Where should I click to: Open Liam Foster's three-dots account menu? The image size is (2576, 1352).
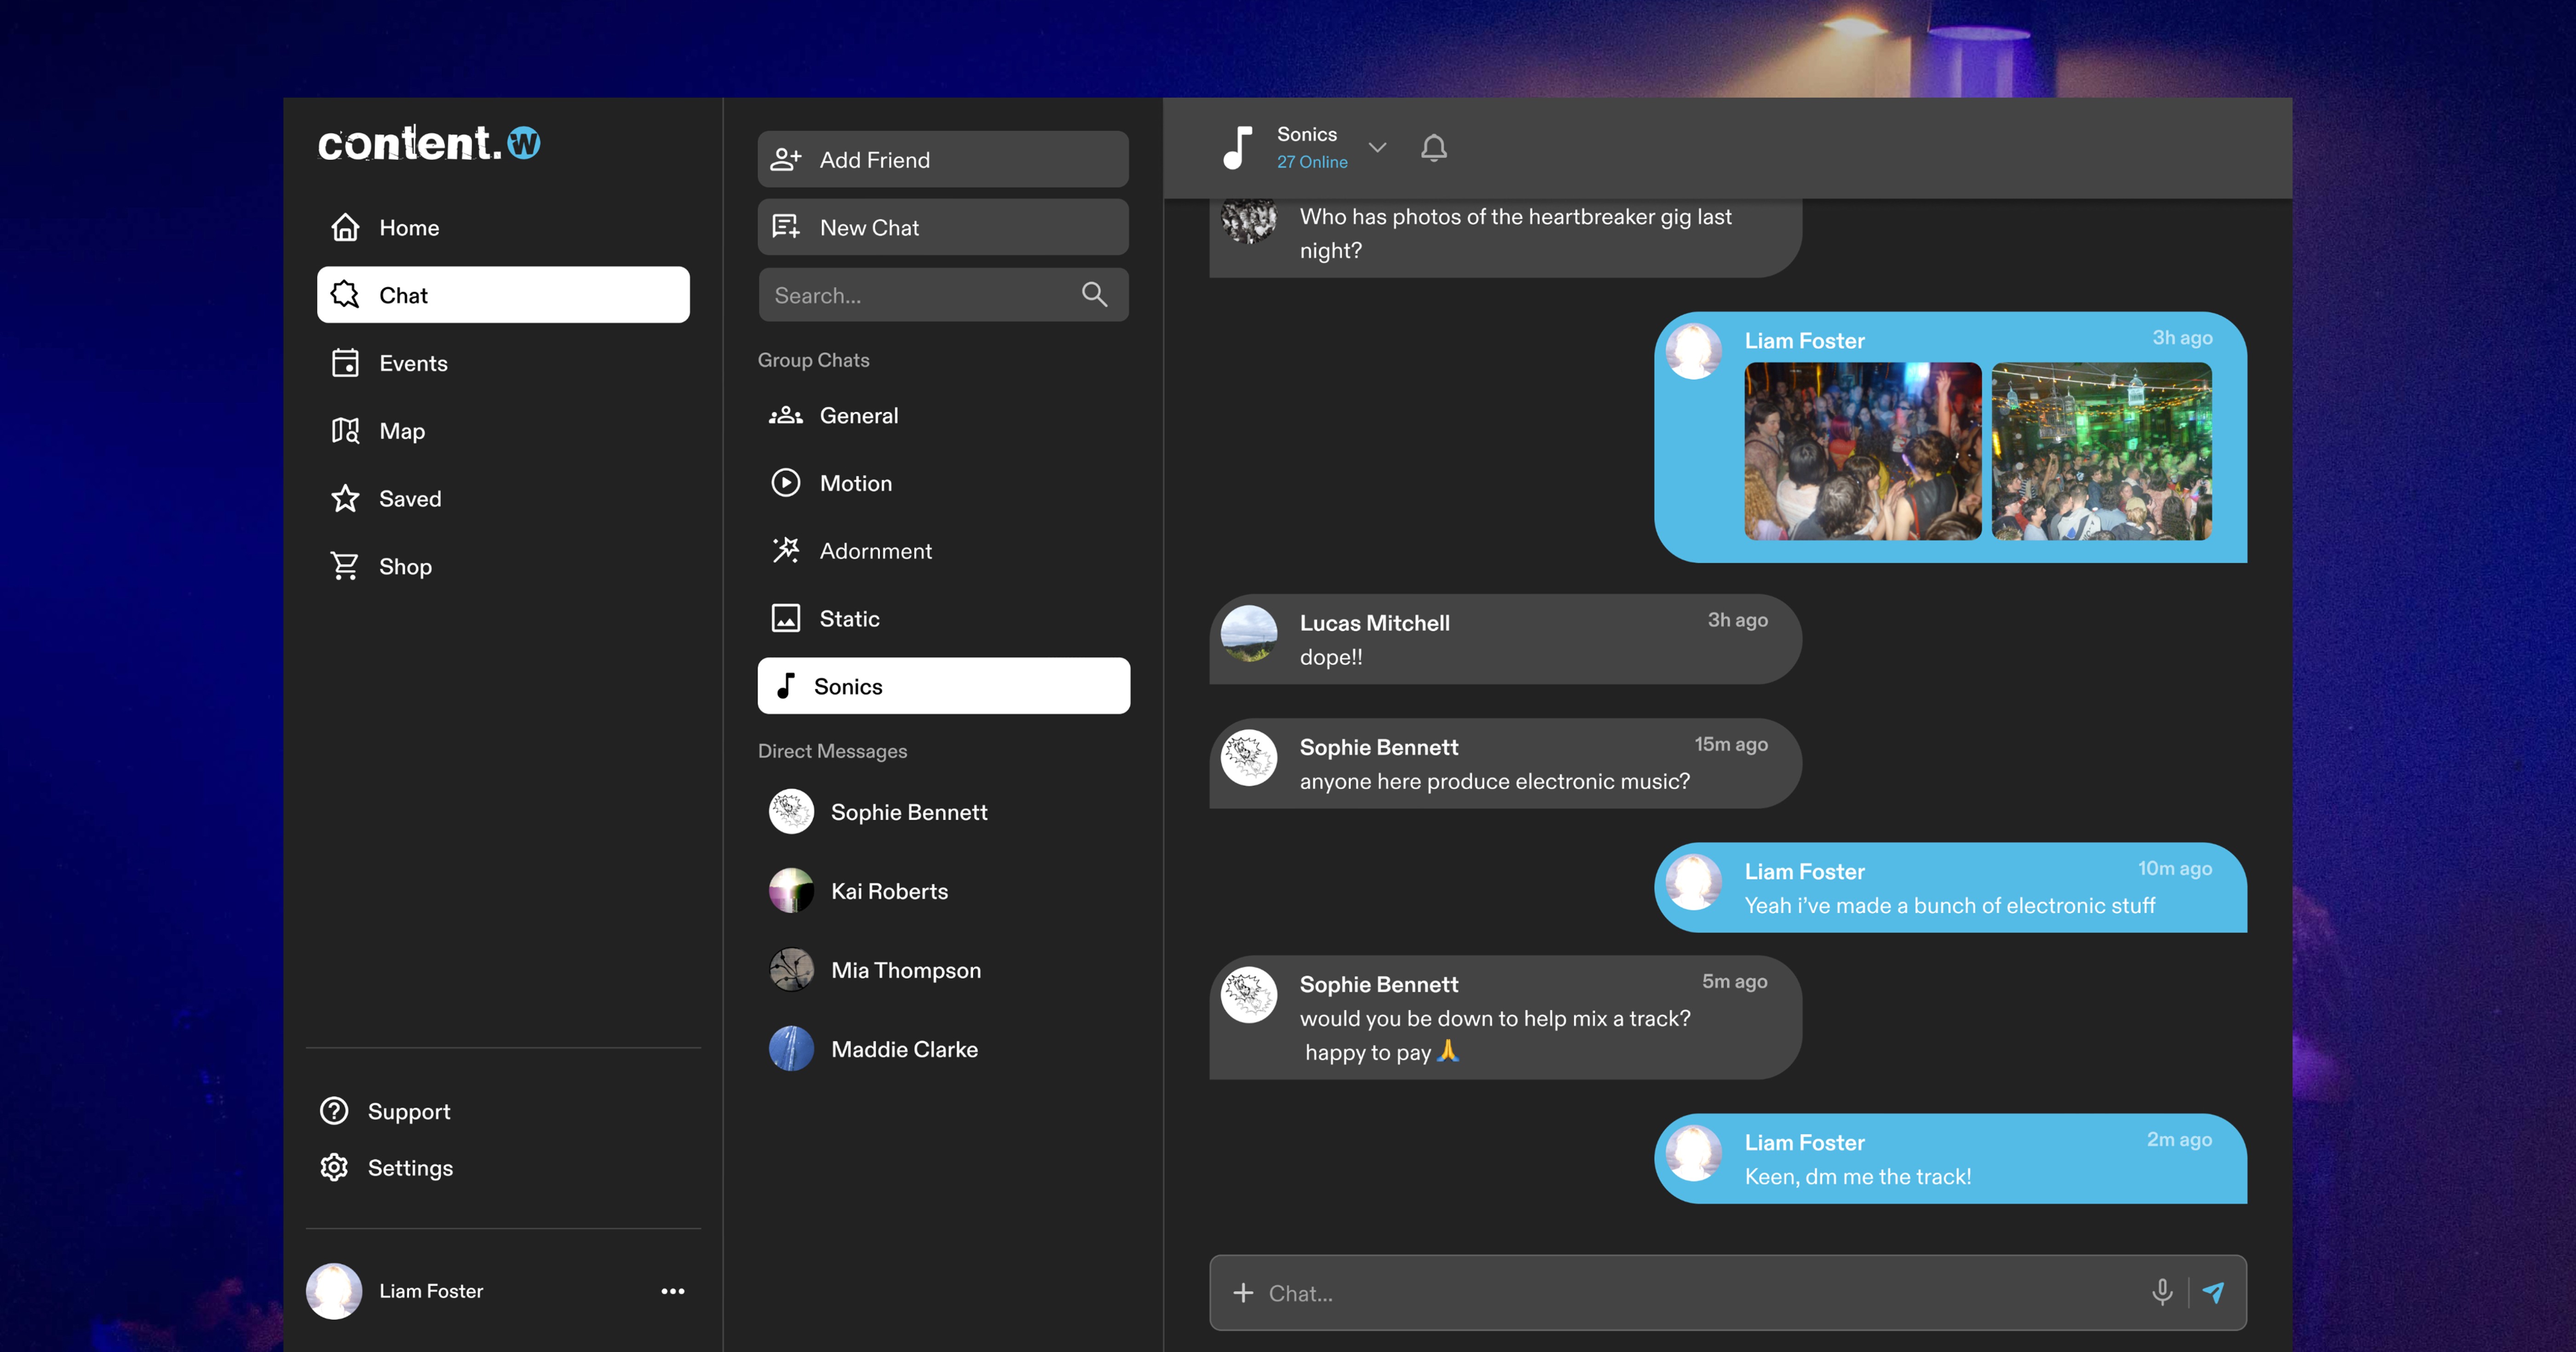[x=673, y=1291]
